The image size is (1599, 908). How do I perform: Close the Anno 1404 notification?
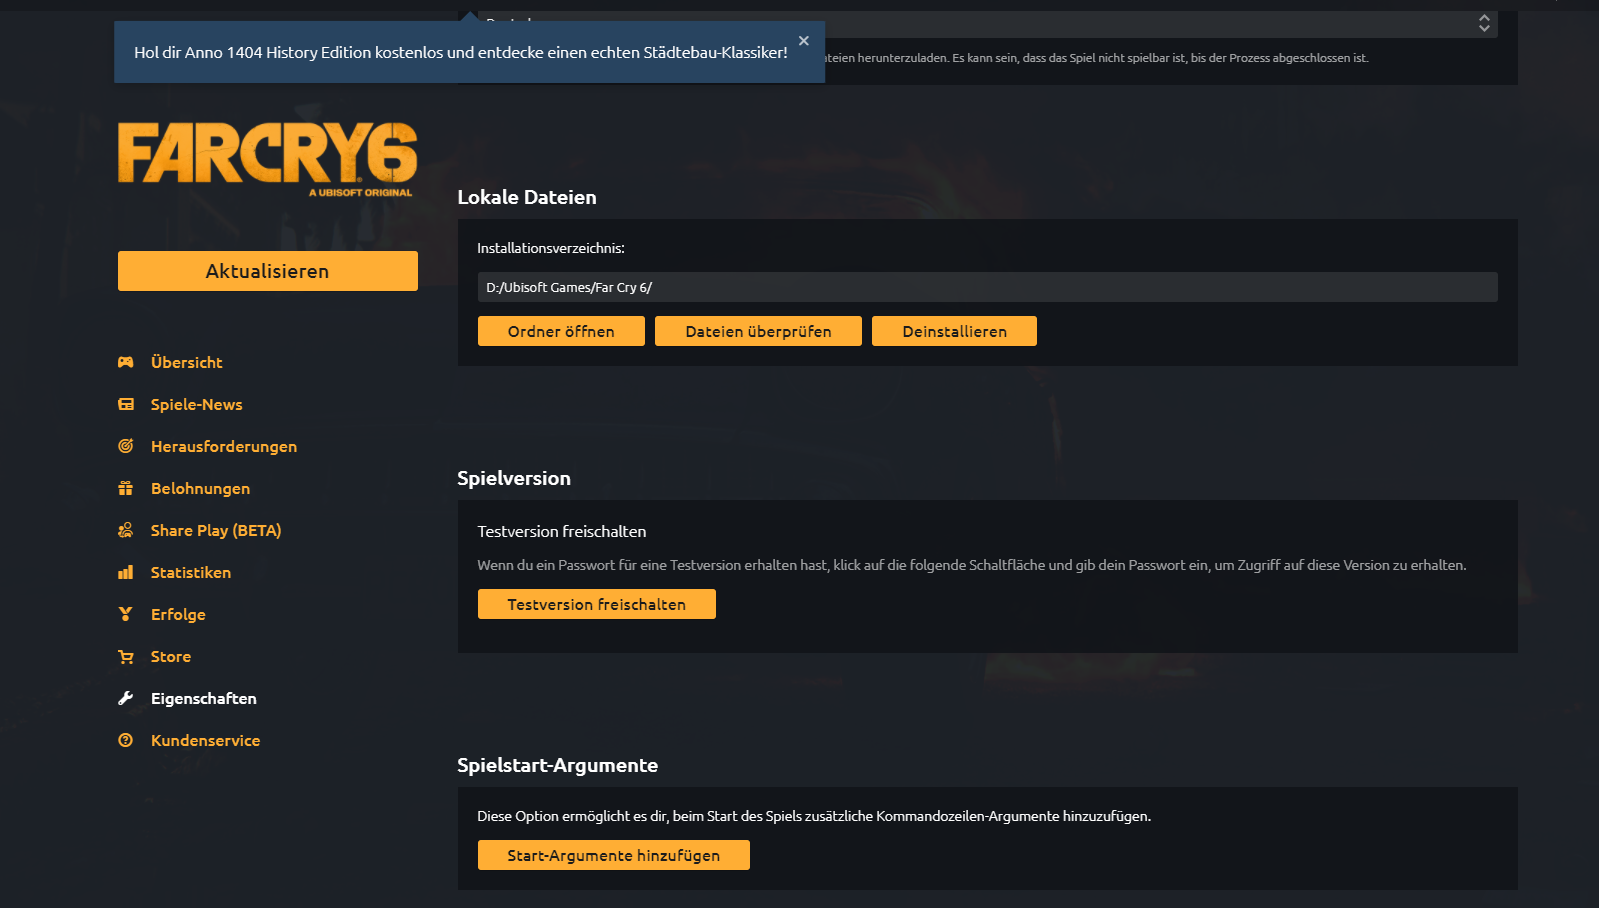click(x=804, y=41)
